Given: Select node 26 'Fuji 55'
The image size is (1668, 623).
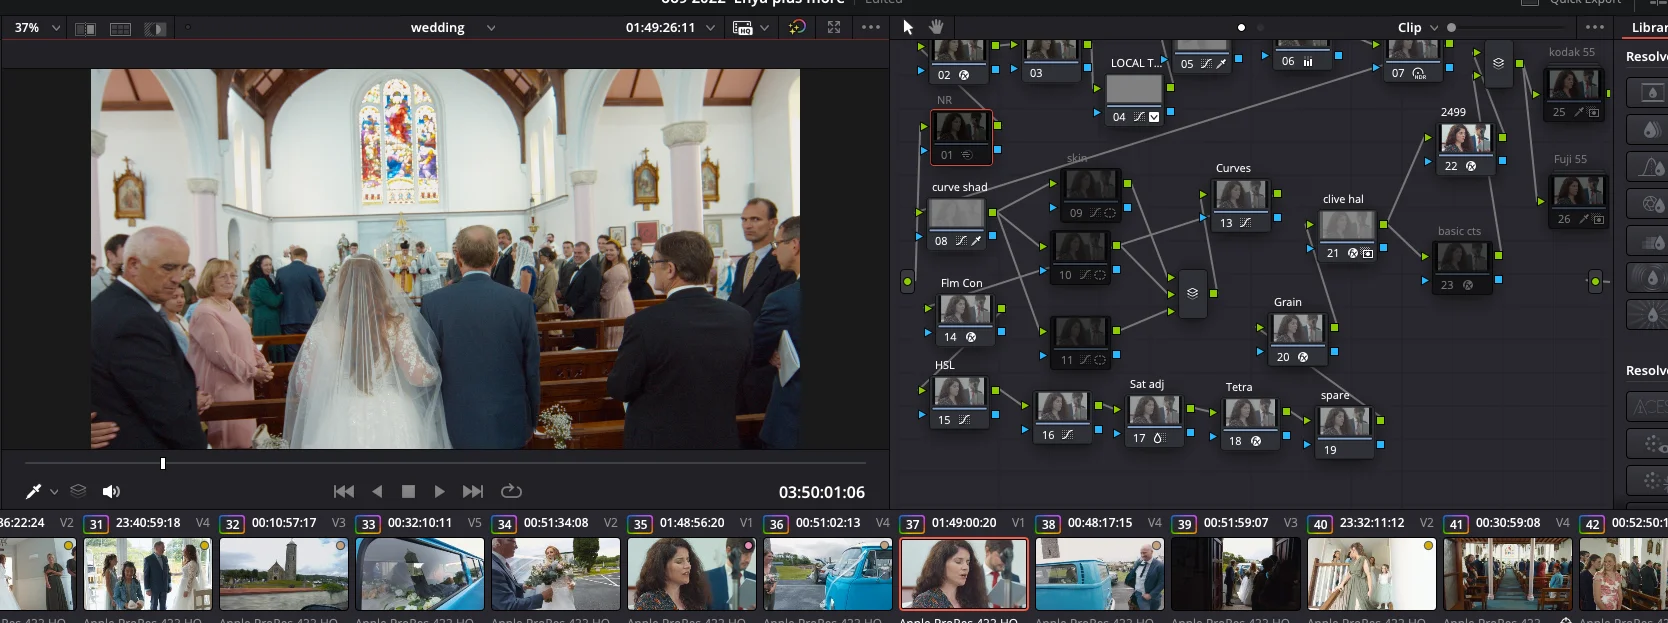Looking at the screenshot, I should [1578, 201].
